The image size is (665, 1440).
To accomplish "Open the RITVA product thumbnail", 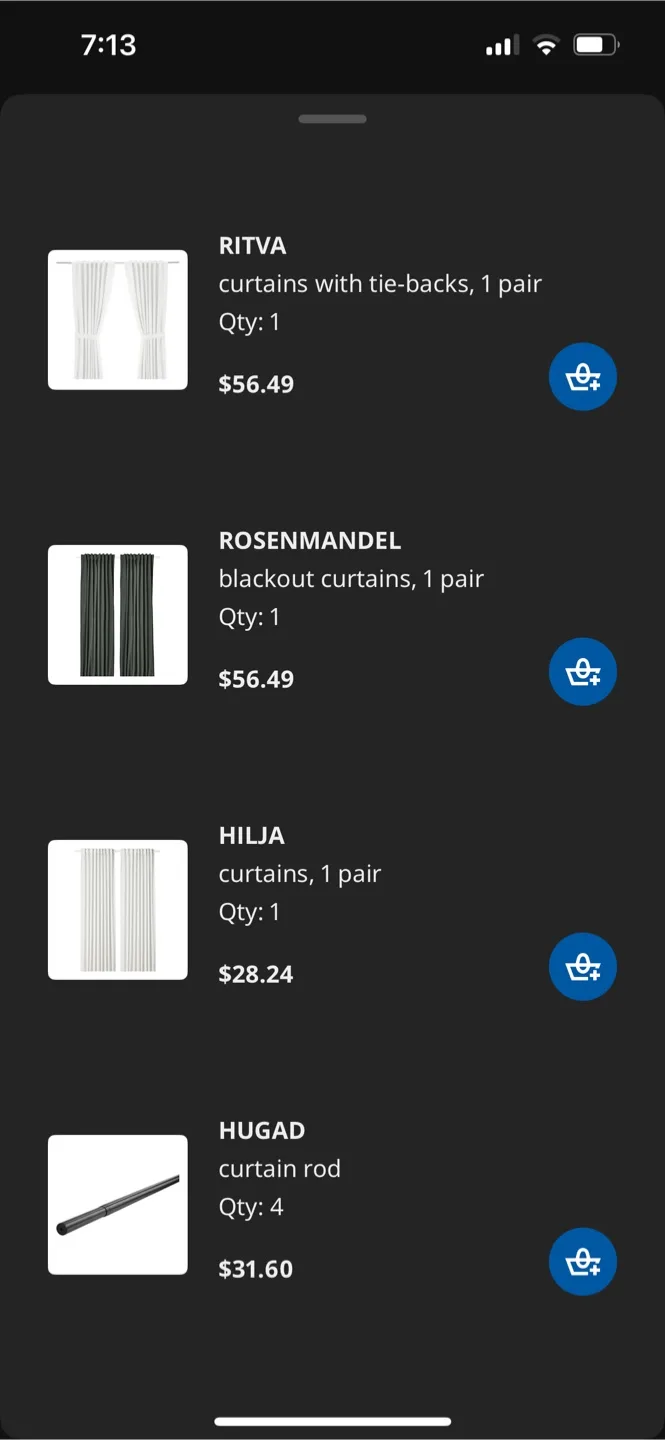I will [x=117, y=318].
